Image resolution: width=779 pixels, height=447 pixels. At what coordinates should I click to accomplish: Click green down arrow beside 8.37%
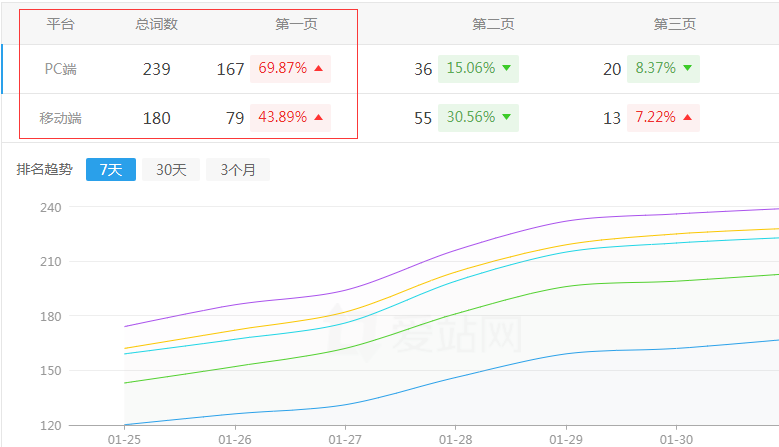click(687, 69)
